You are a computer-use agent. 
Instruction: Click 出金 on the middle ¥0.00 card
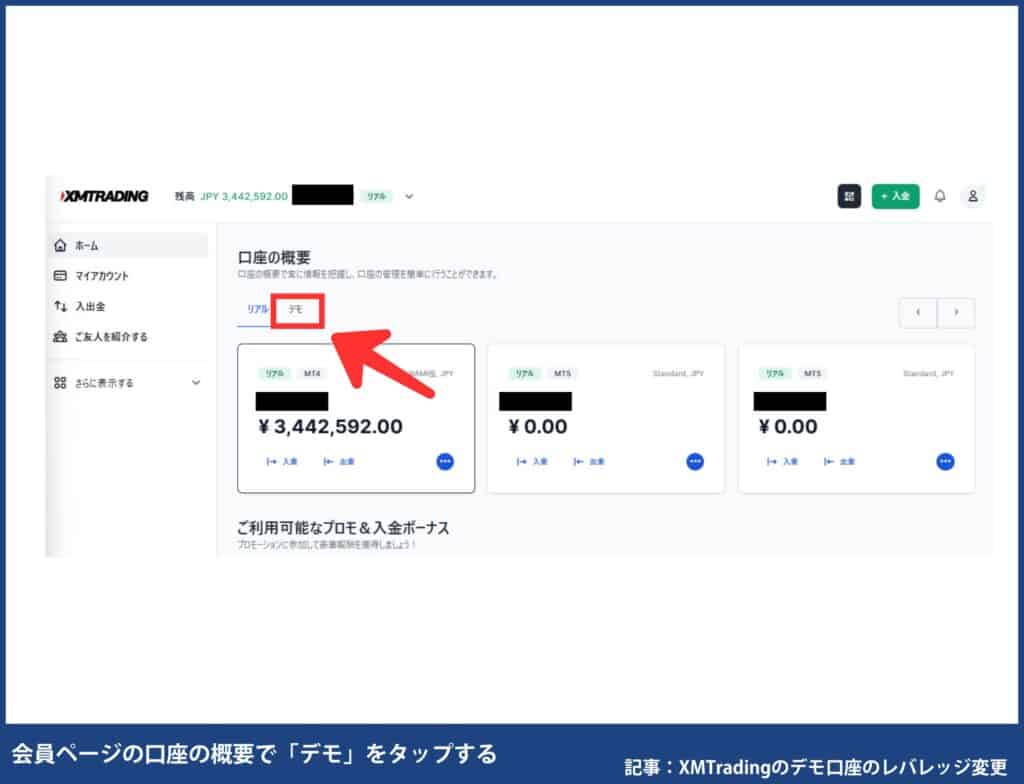pos(588,461)
